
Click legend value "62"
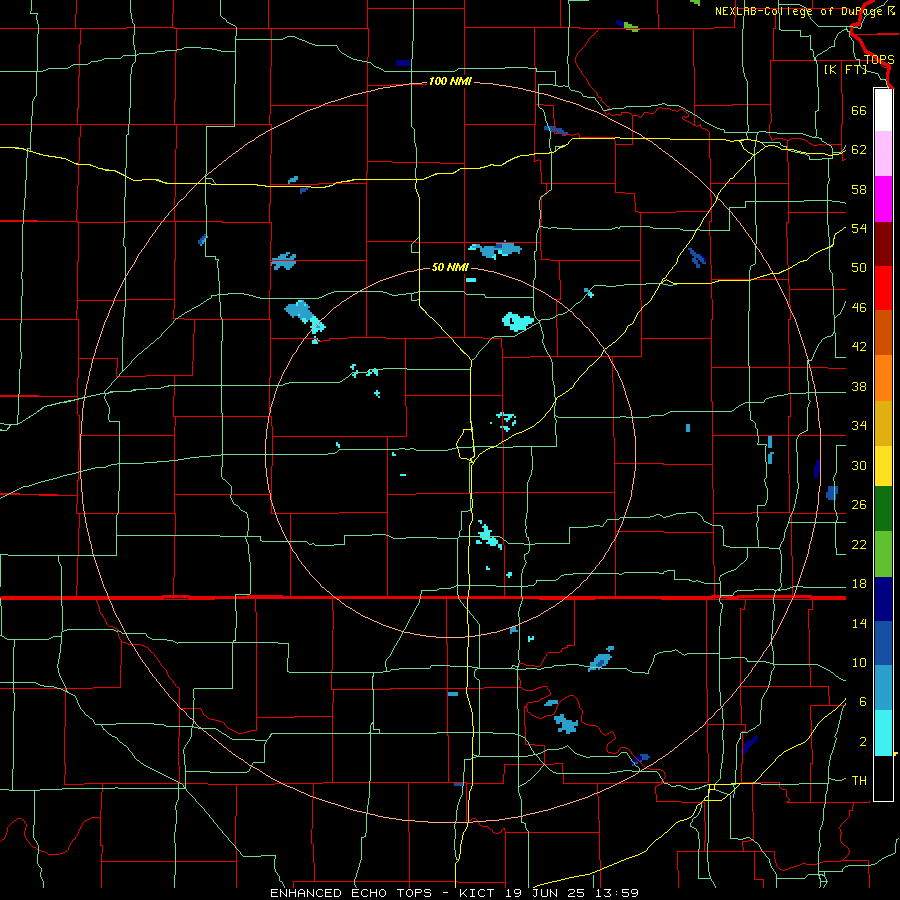859,150
